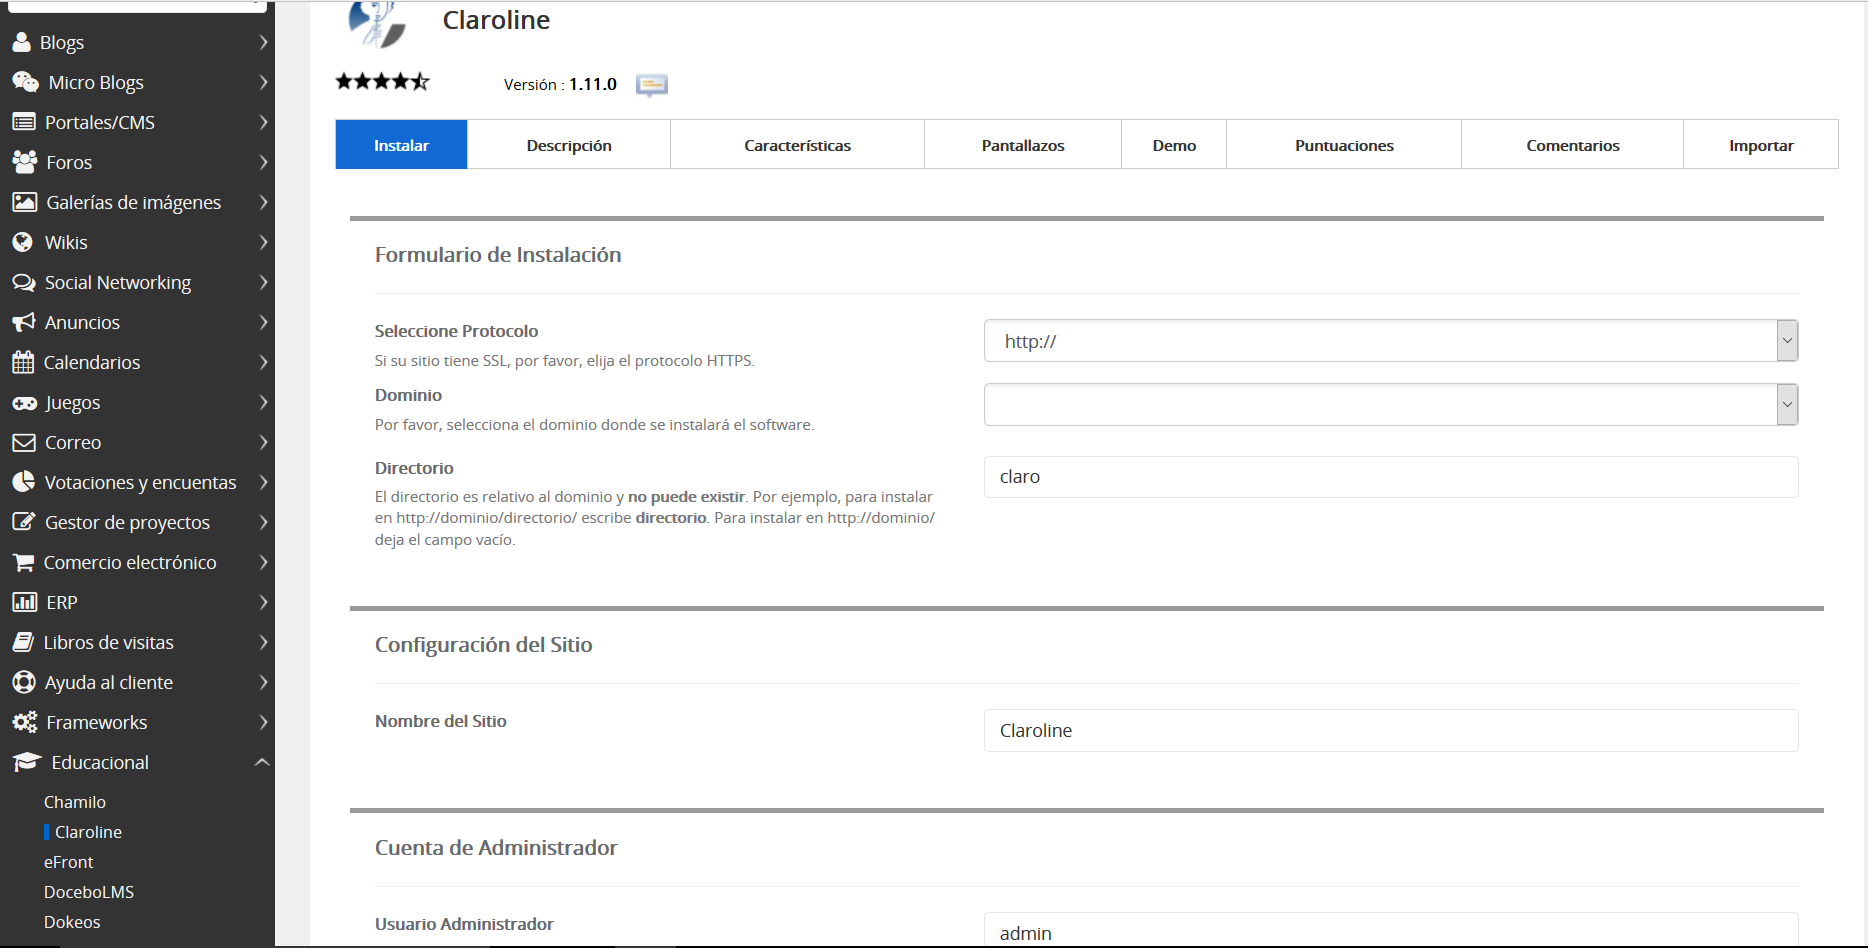Expand the Wikis category chevron

(263, 242)
